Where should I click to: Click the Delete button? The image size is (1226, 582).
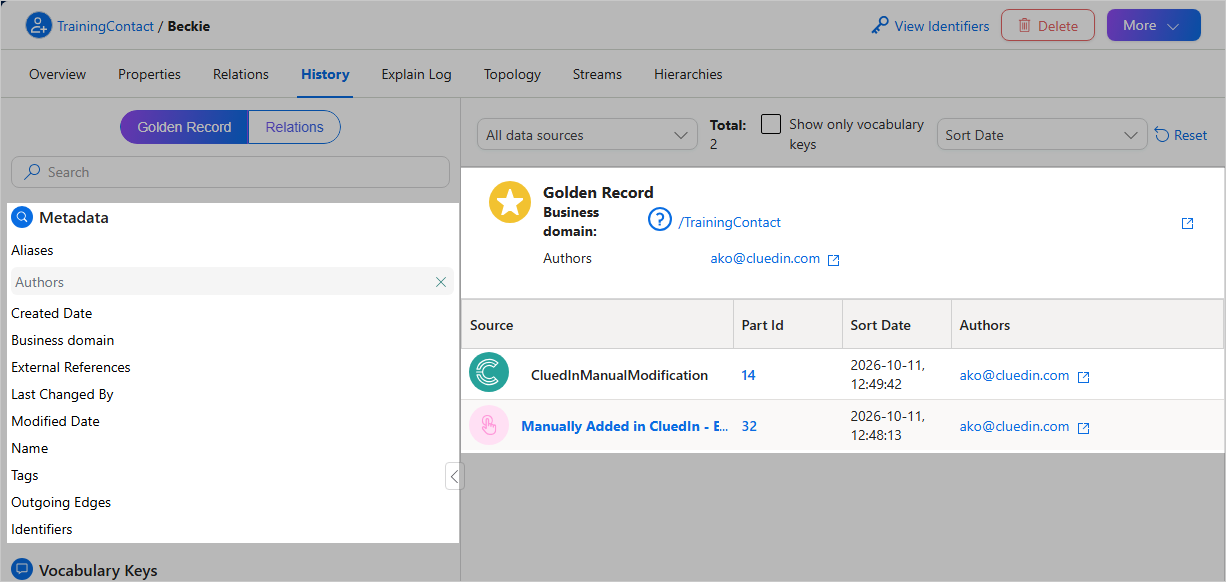(x=1048, y=26)
